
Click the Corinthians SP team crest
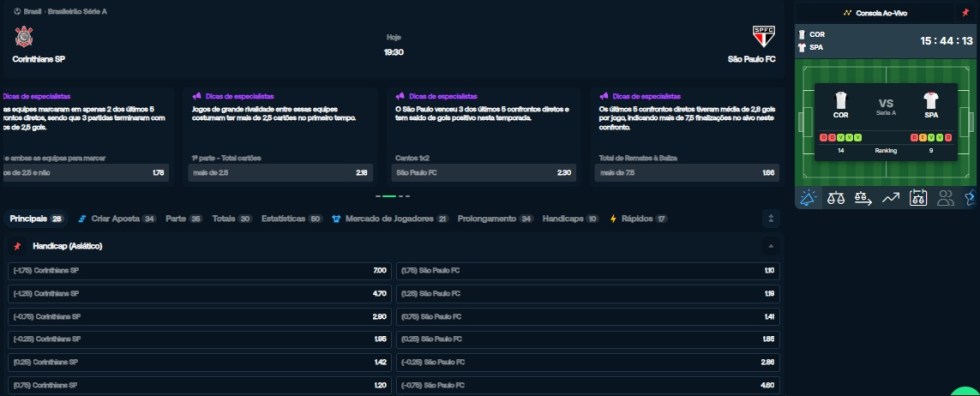pyautogui.click(x=24, y=36)
